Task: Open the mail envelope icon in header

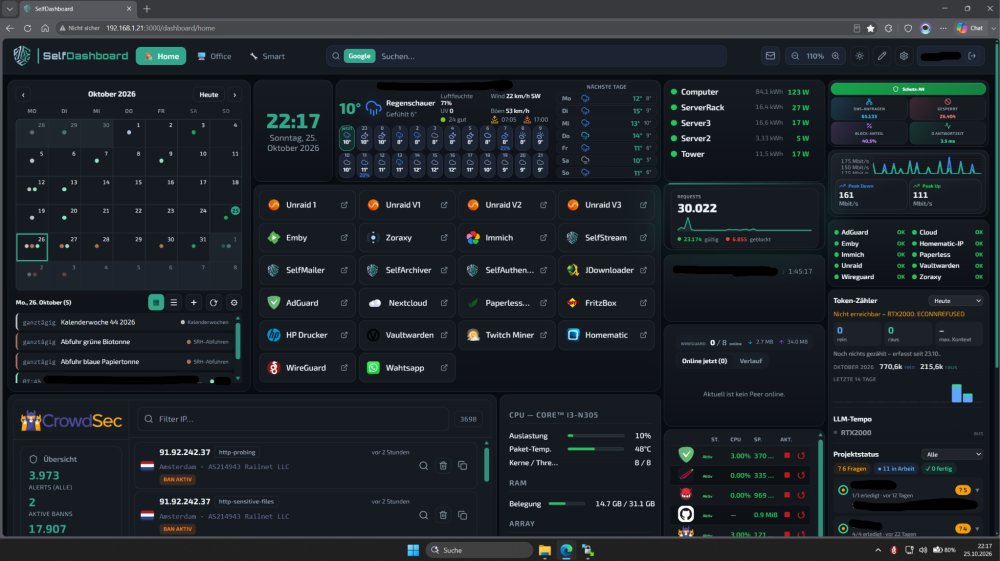Action: tap(770, 56)
